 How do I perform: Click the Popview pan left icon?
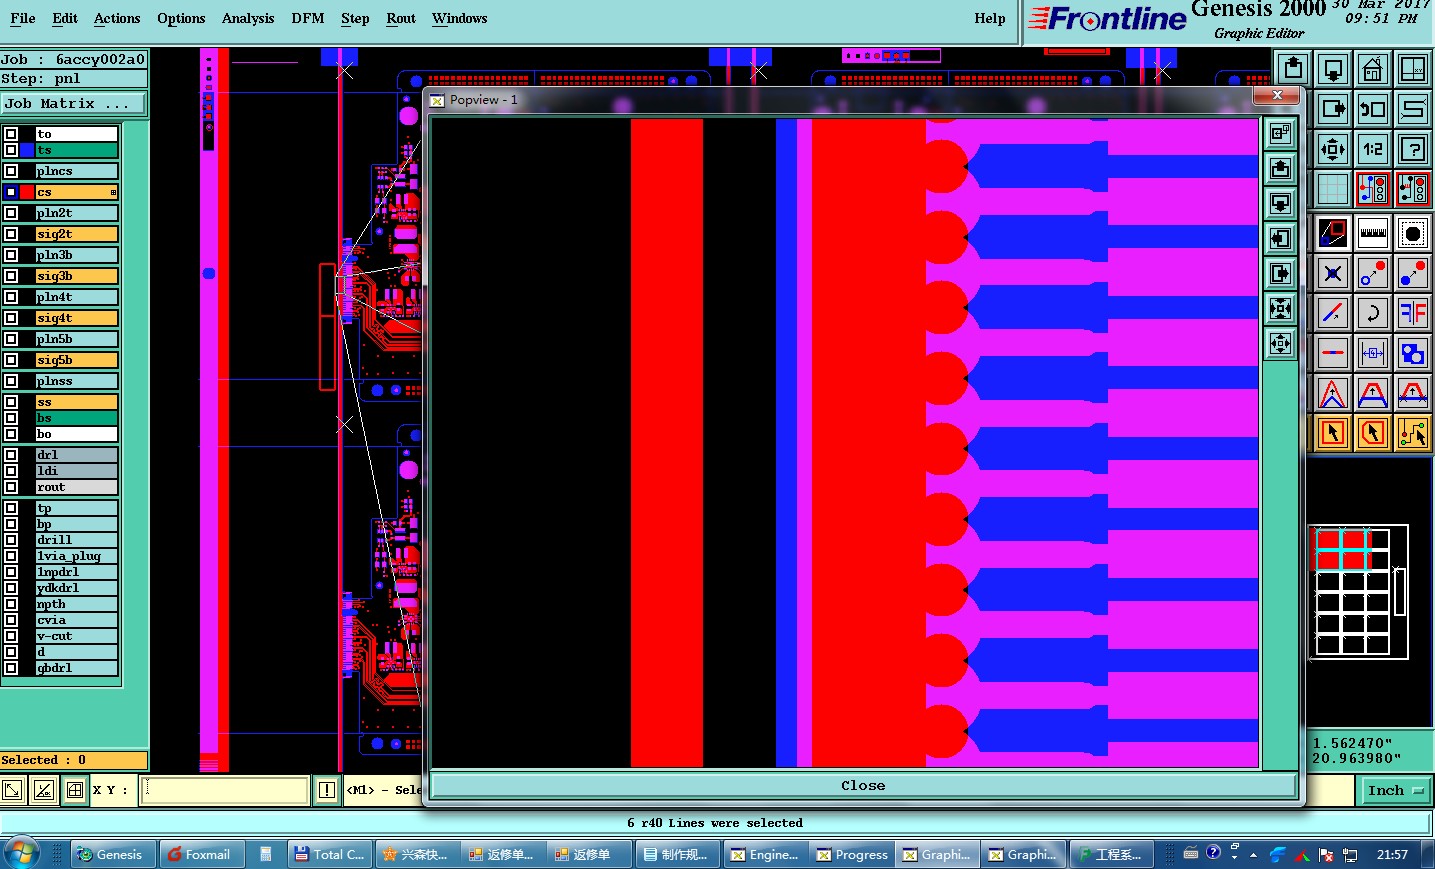1281,239
